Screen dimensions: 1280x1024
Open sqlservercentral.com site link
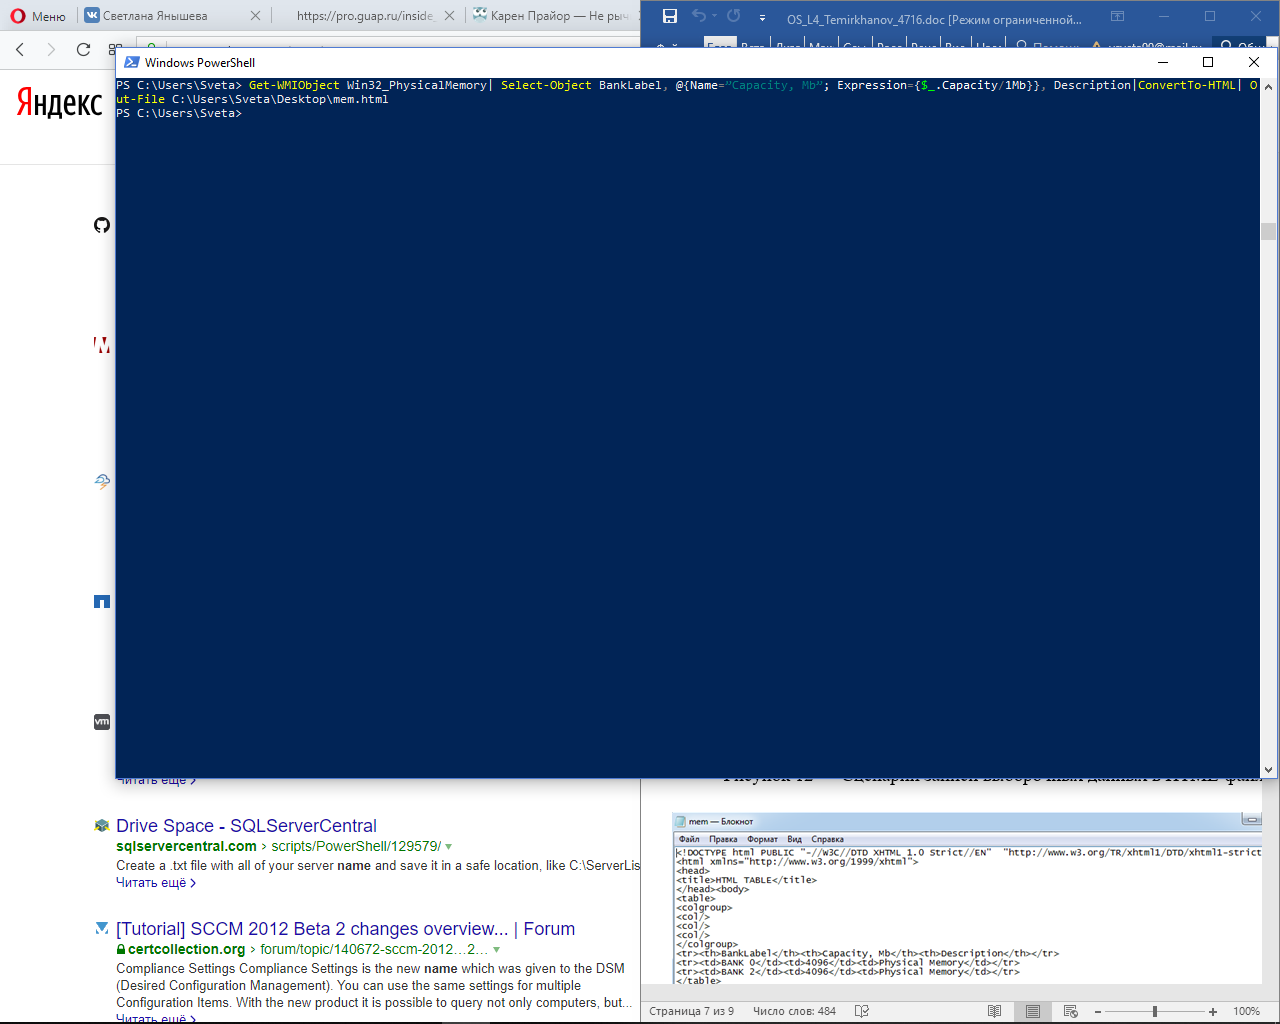click(186, 846)
